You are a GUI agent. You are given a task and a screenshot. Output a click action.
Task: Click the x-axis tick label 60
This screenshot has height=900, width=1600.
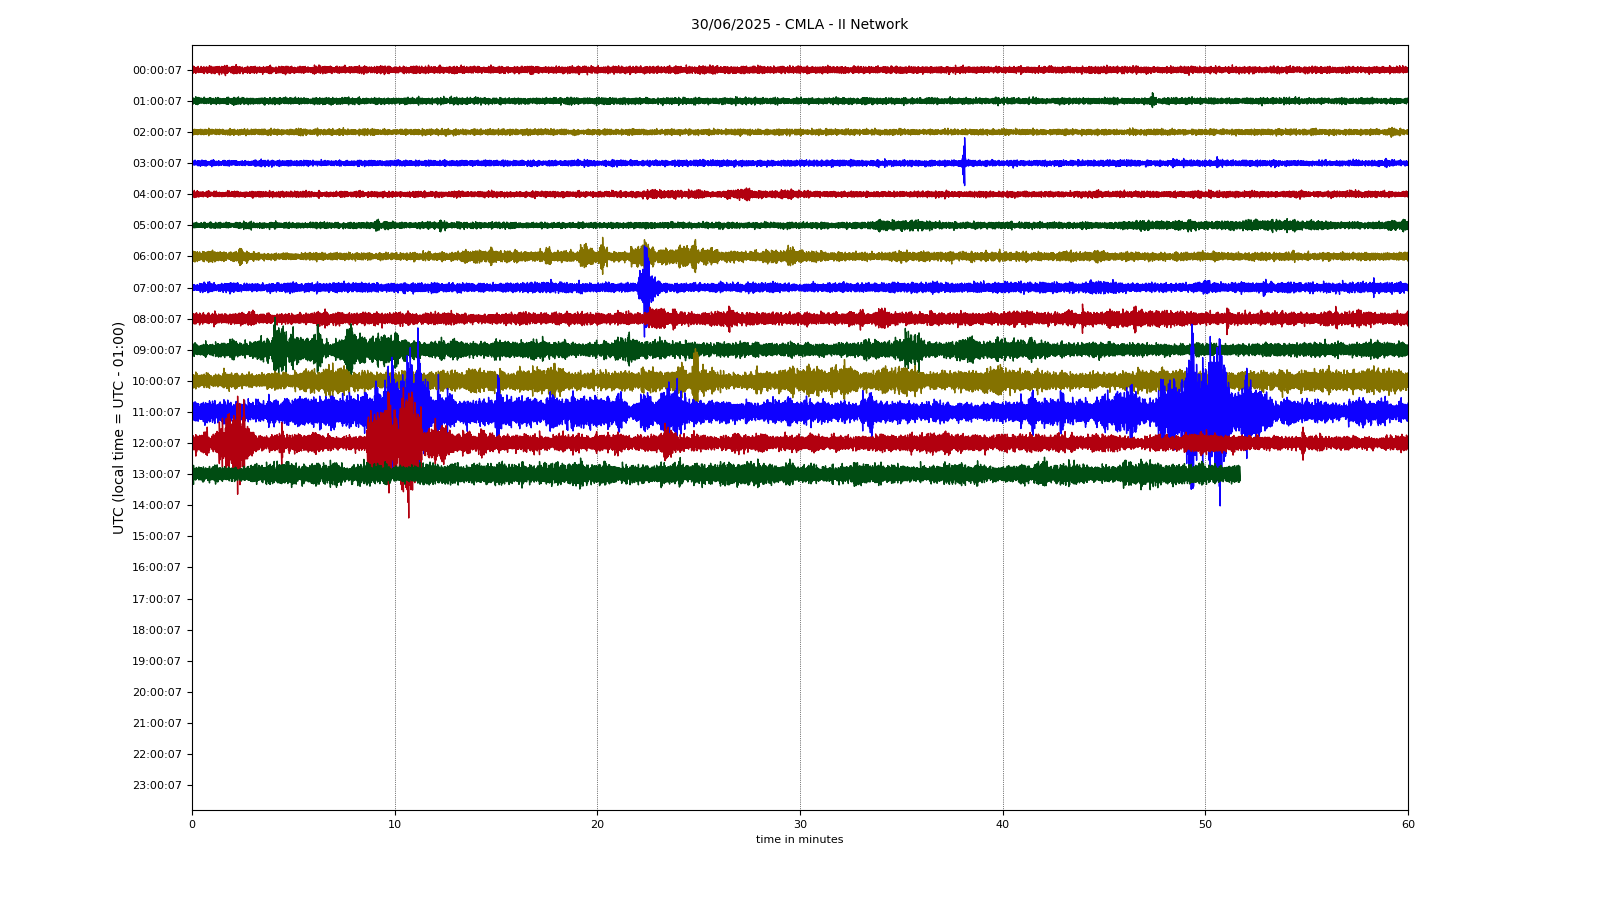point(1408,824)
